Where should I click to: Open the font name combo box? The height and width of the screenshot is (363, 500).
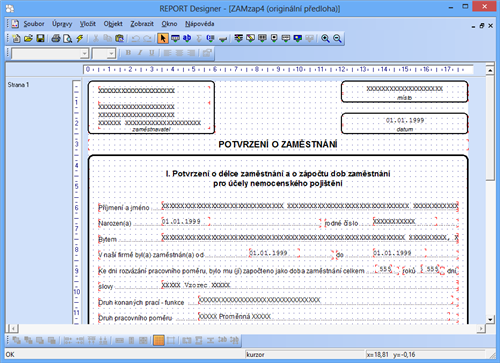click(x=50, y=53)
